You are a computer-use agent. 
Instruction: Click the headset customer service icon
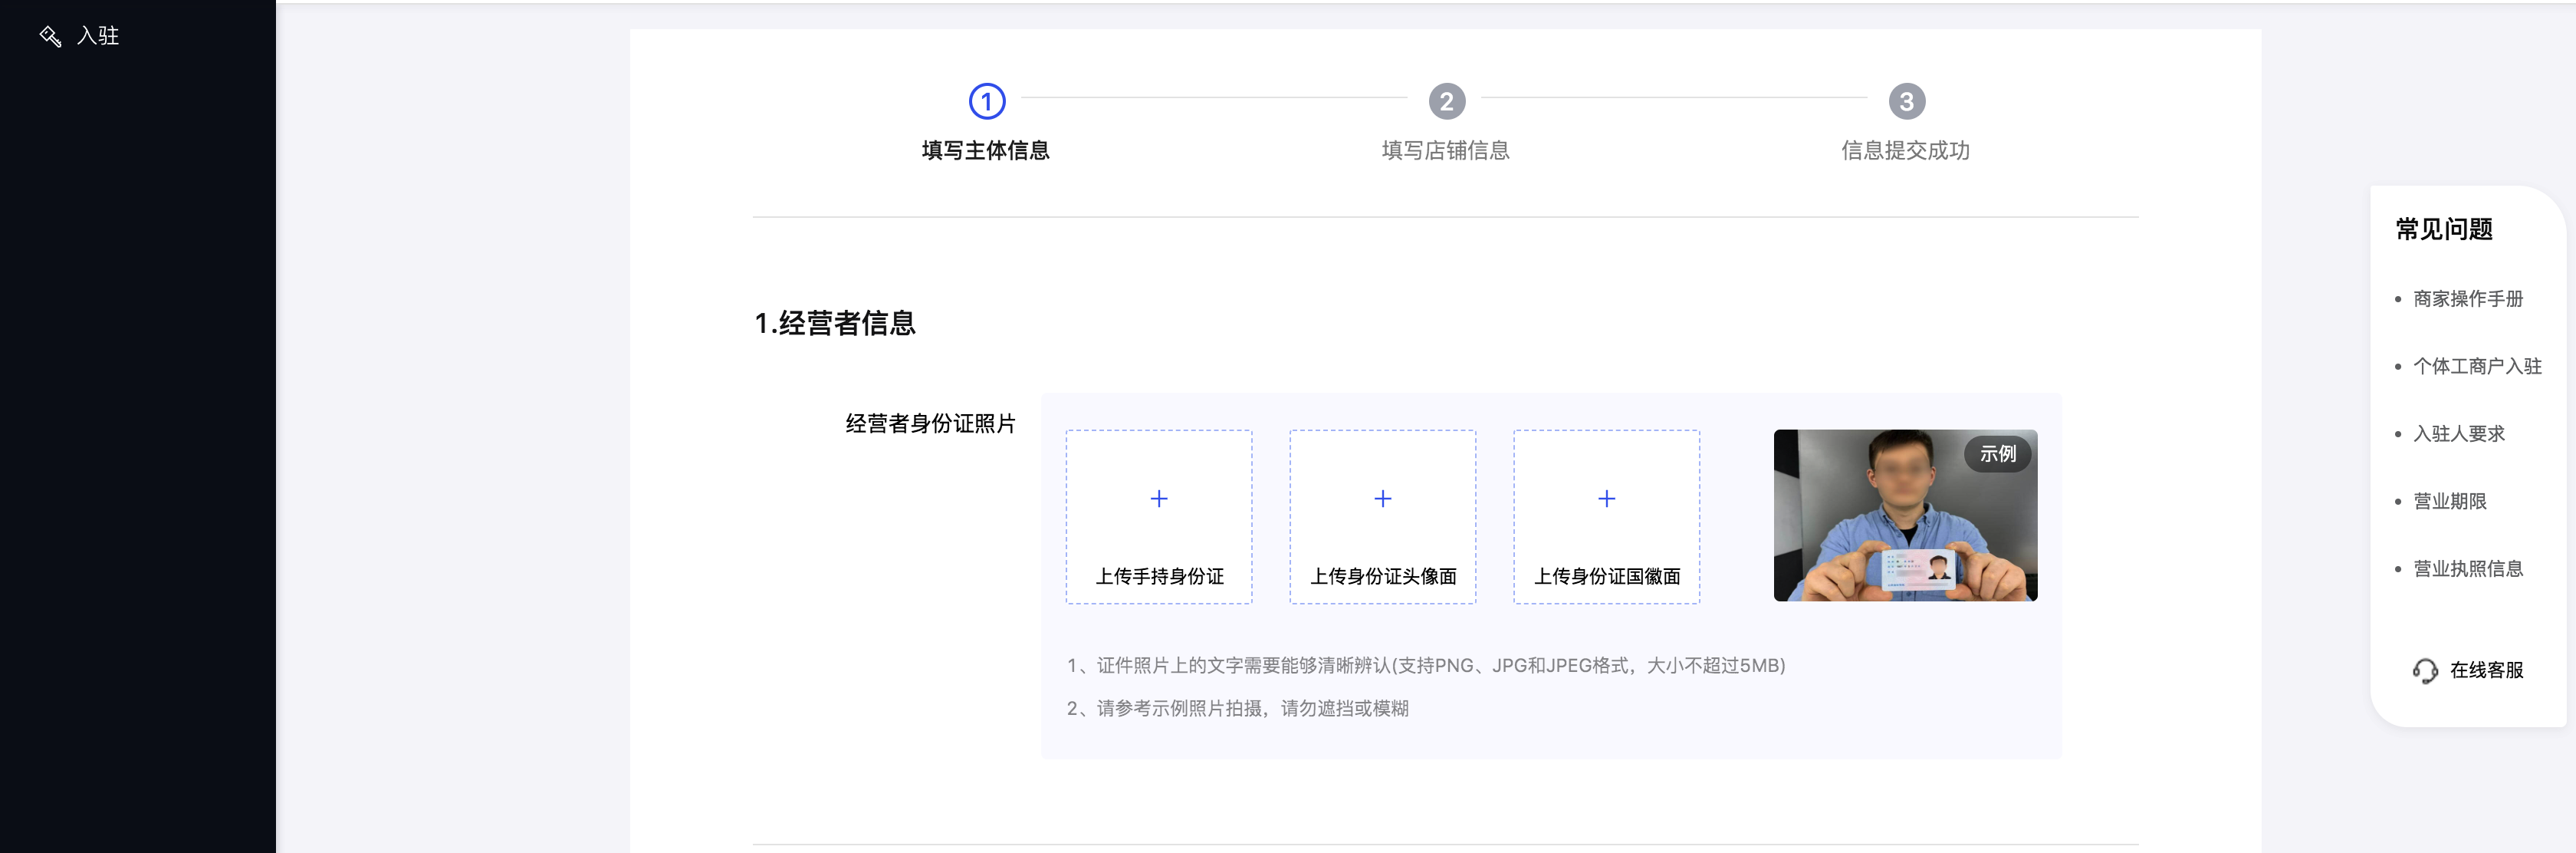point(2425,671)
